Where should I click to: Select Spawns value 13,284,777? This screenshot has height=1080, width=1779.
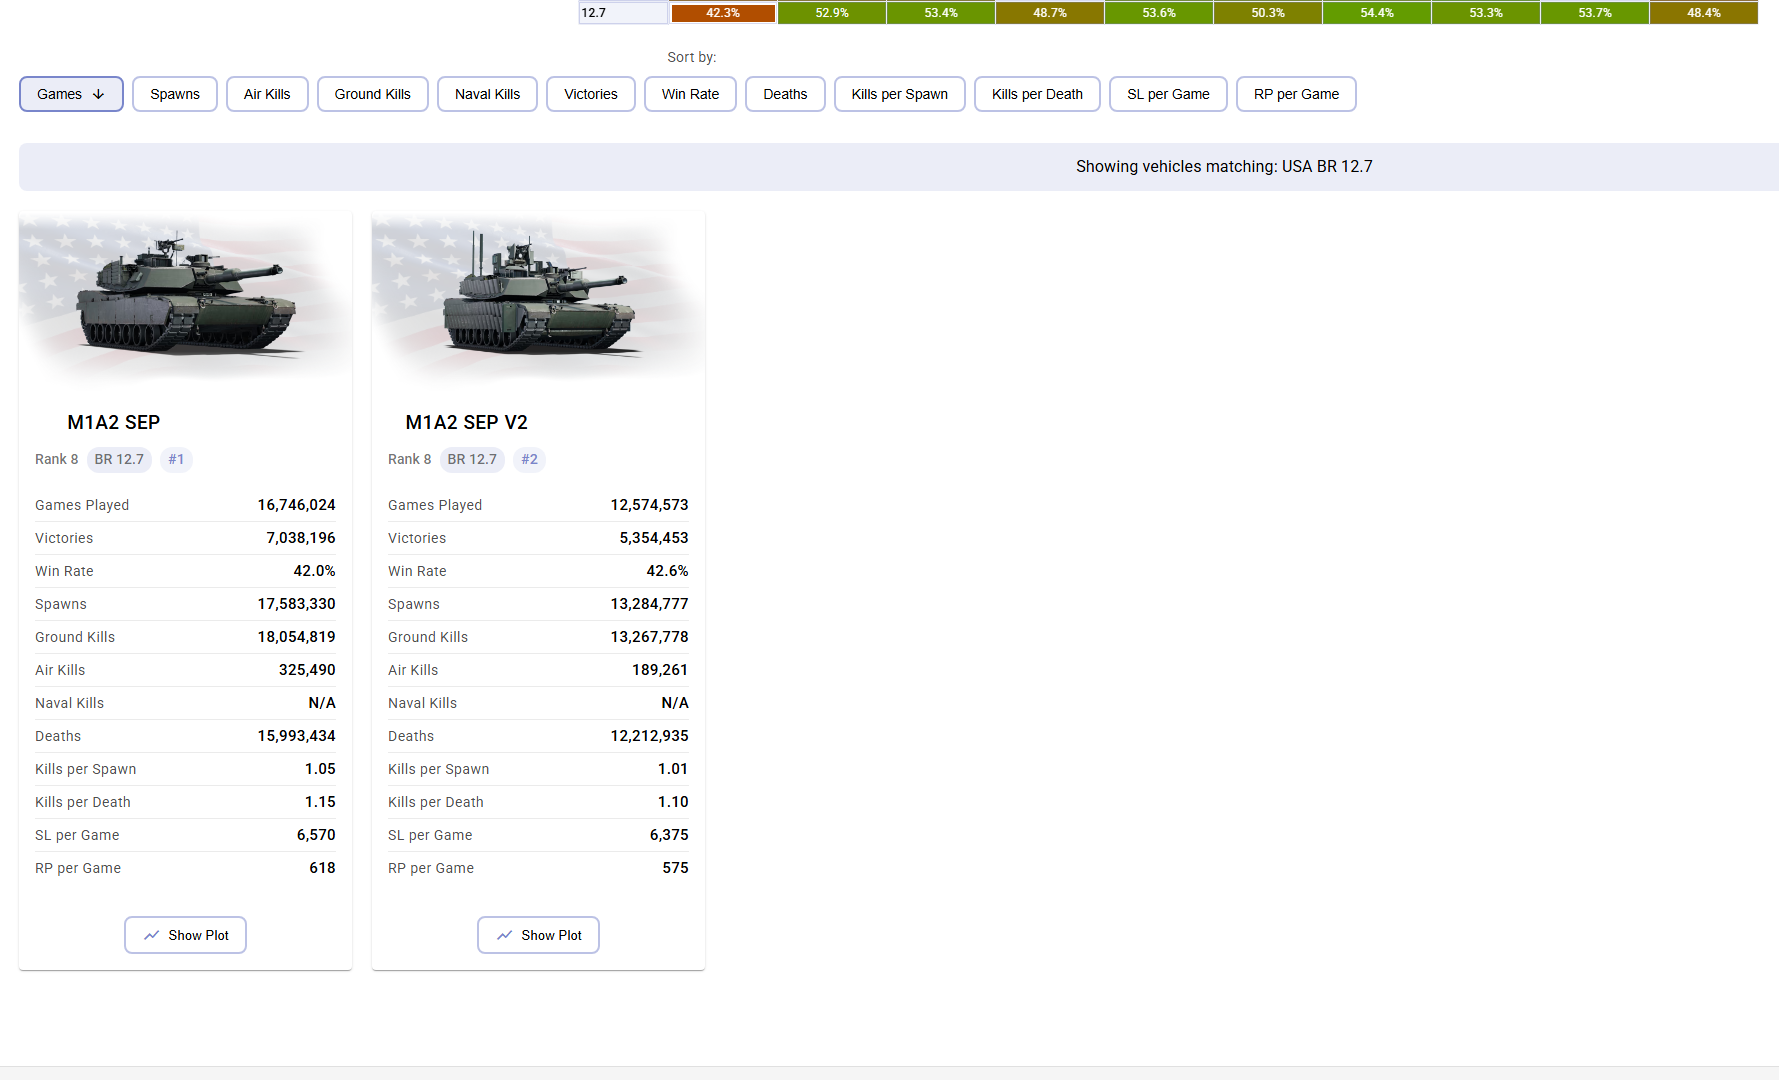pos(650,604)
